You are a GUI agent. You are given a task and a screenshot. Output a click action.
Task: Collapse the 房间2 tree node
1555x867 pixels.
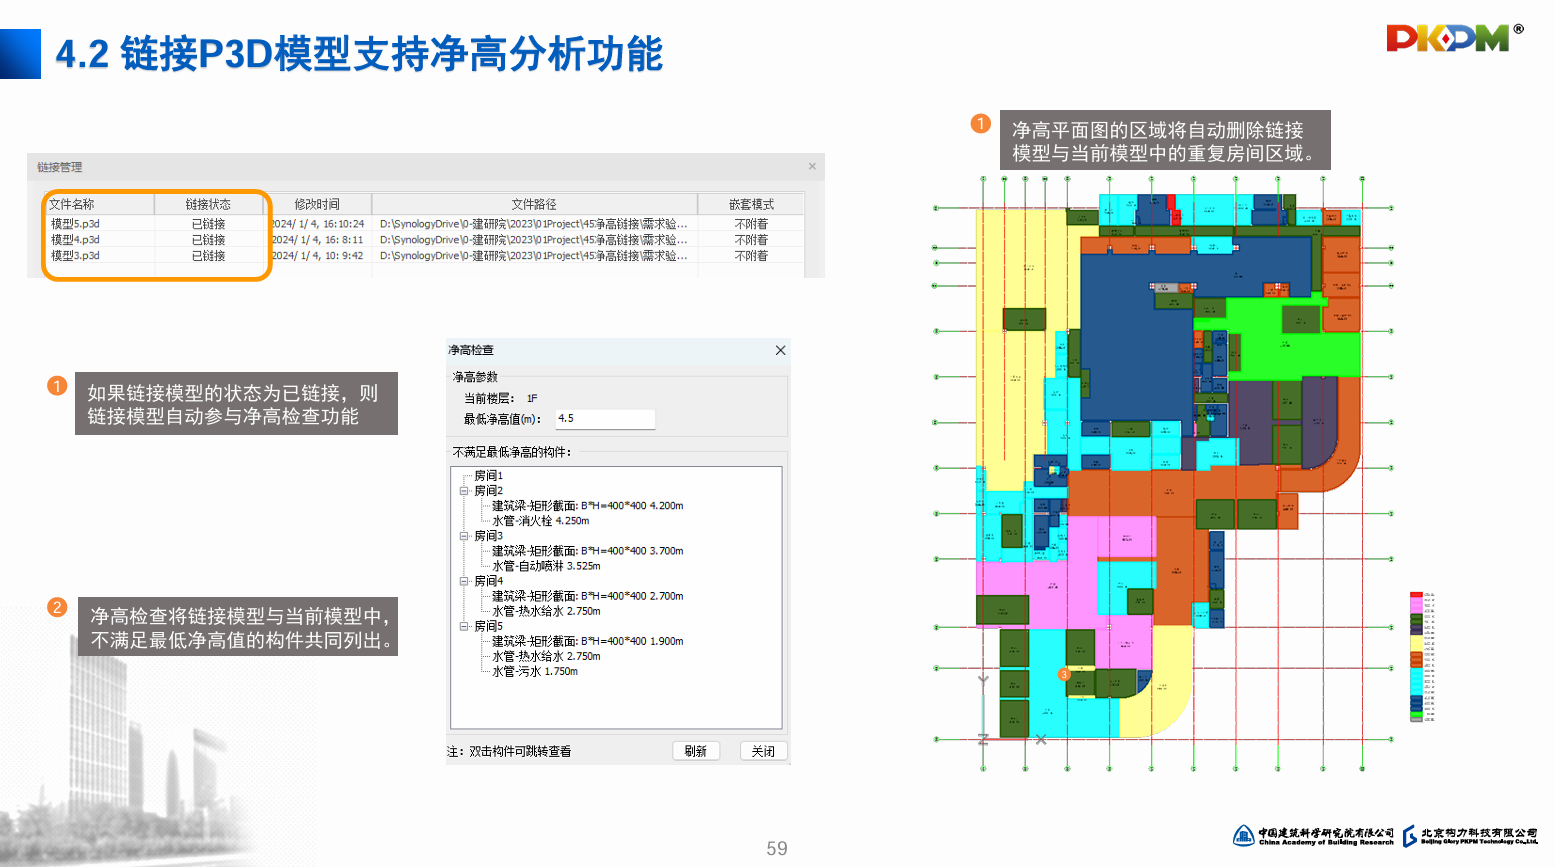464,491
